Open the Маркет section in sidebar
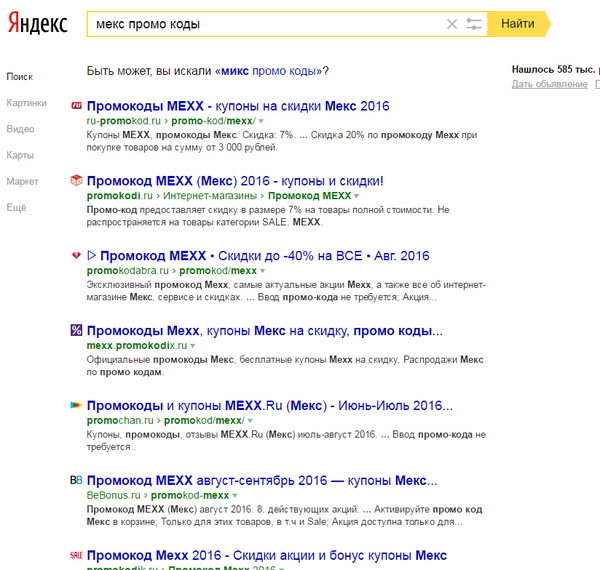 pos(23,181)
